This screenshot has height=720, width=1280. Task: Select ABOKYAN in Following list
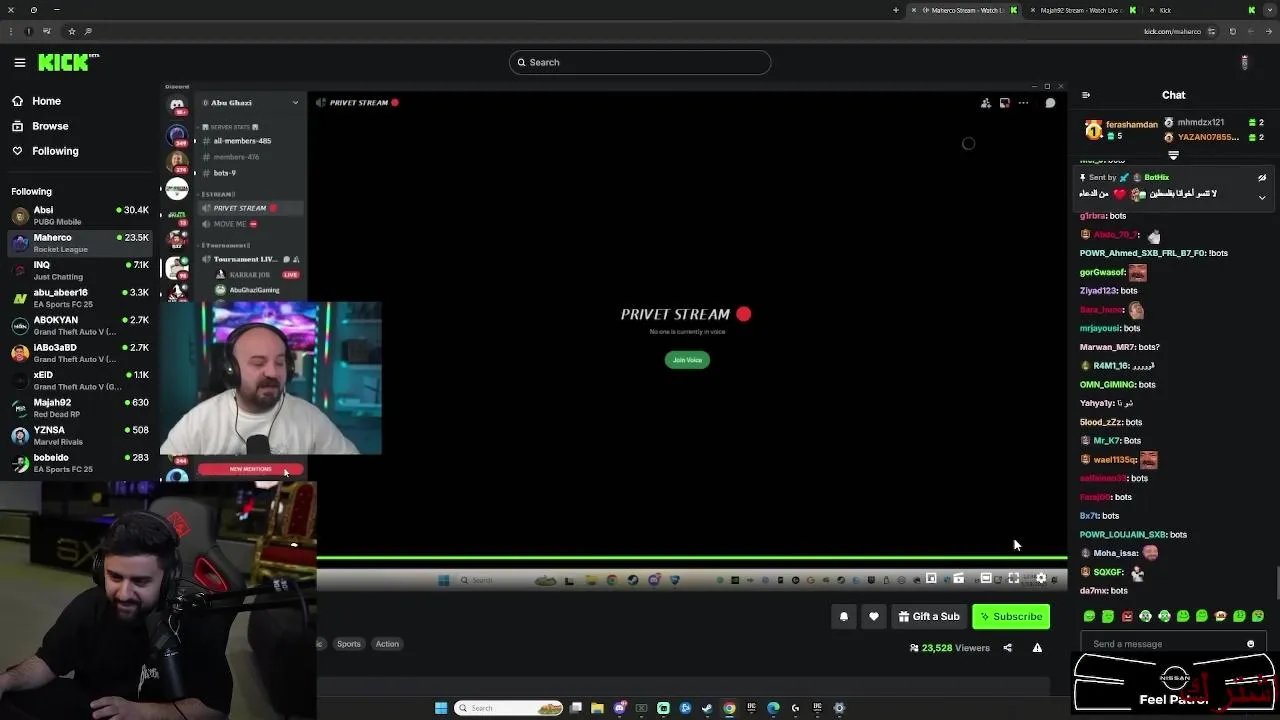[80, 326]
